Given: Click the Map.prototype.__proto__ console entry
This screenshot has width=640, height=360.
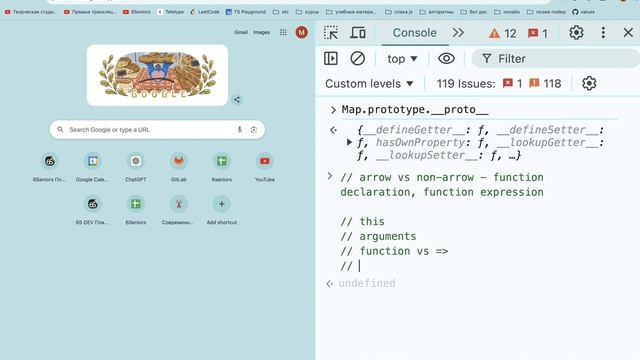Looking at the screenshot, I should pos(415,109).
